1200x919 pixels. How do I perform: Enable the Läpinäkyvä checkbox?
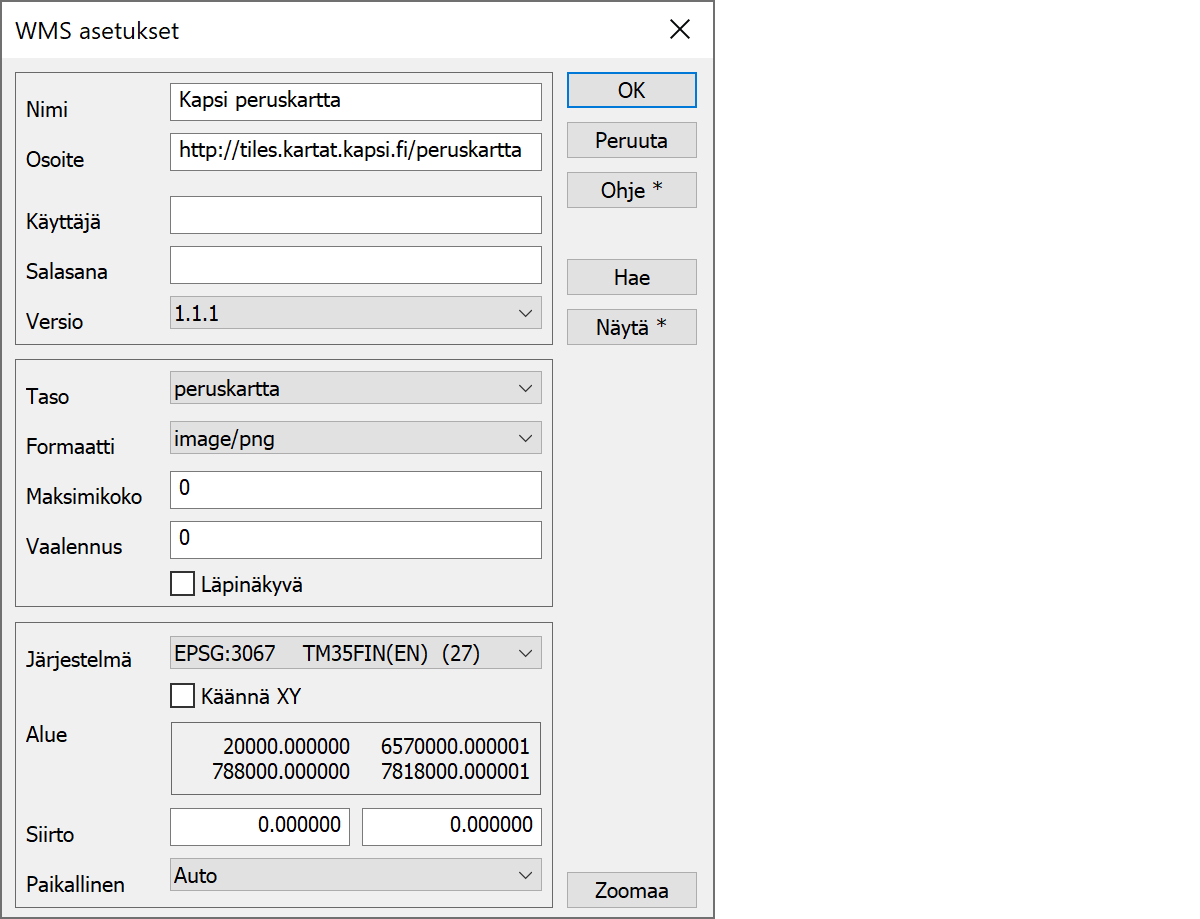coord(182,584)
